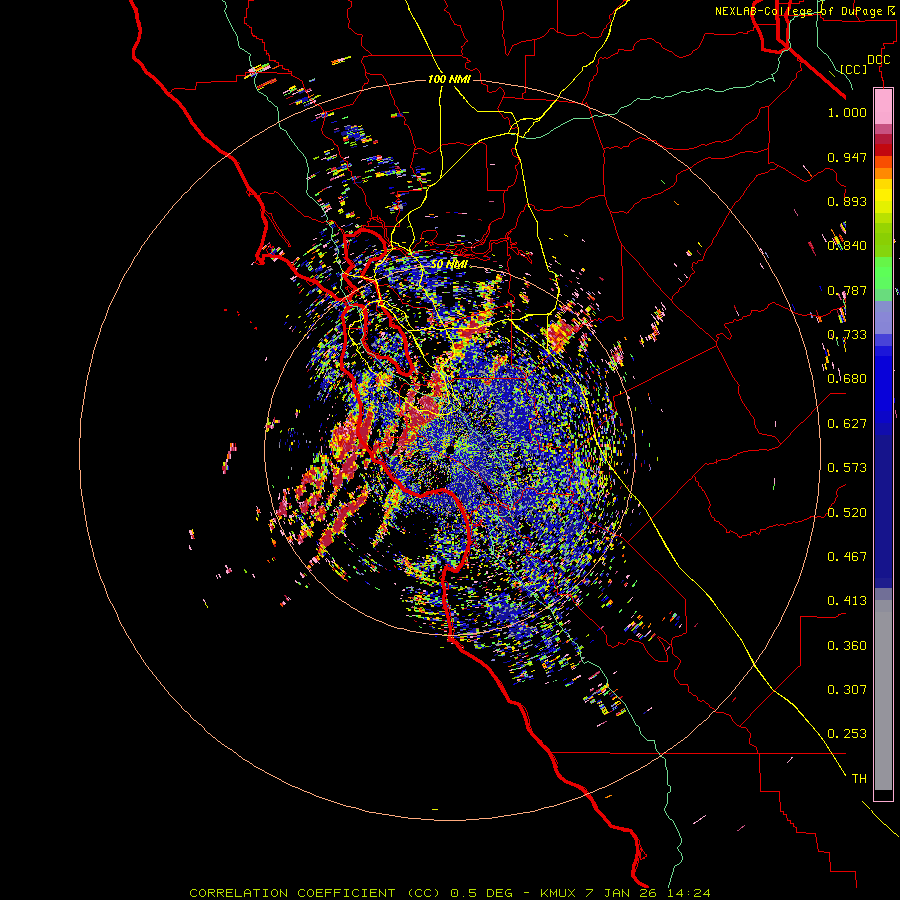This screenshot has width=900, height=900.
Task: Click the 0.307 legend value
Action: pos(847,690)
